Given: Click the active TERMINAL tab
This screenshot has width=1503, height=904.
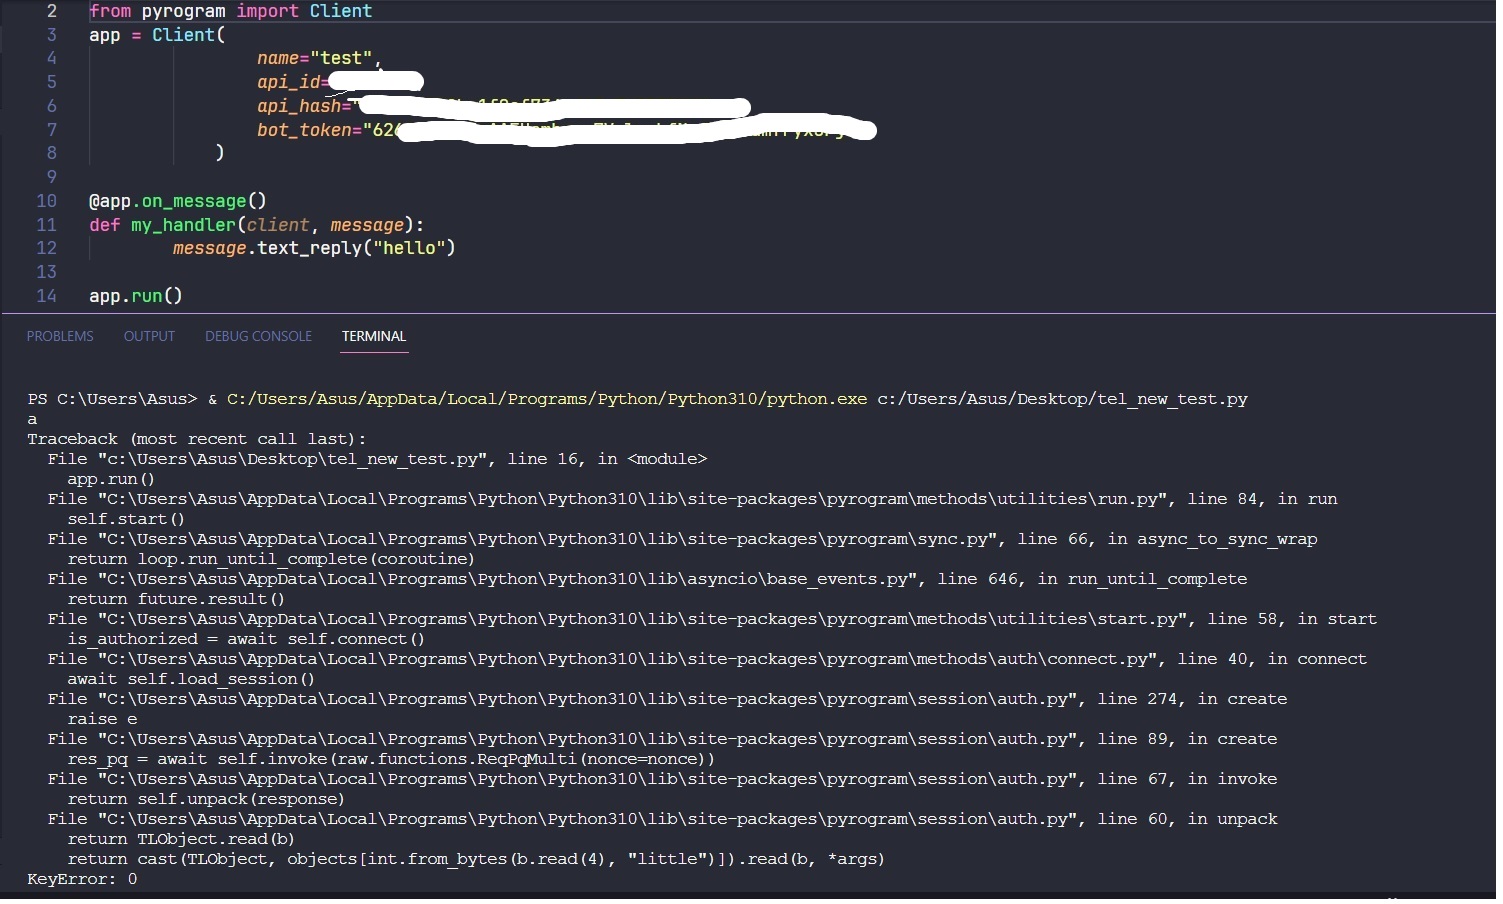Looking at the screenshot, I should (x=373, y=337).
